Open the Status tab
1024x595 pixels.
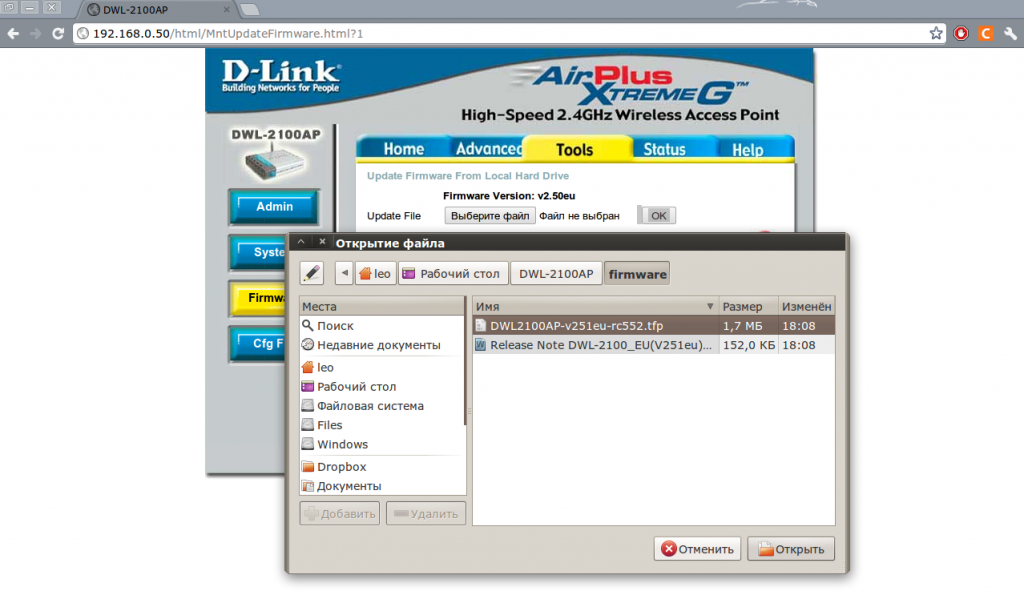664,149
